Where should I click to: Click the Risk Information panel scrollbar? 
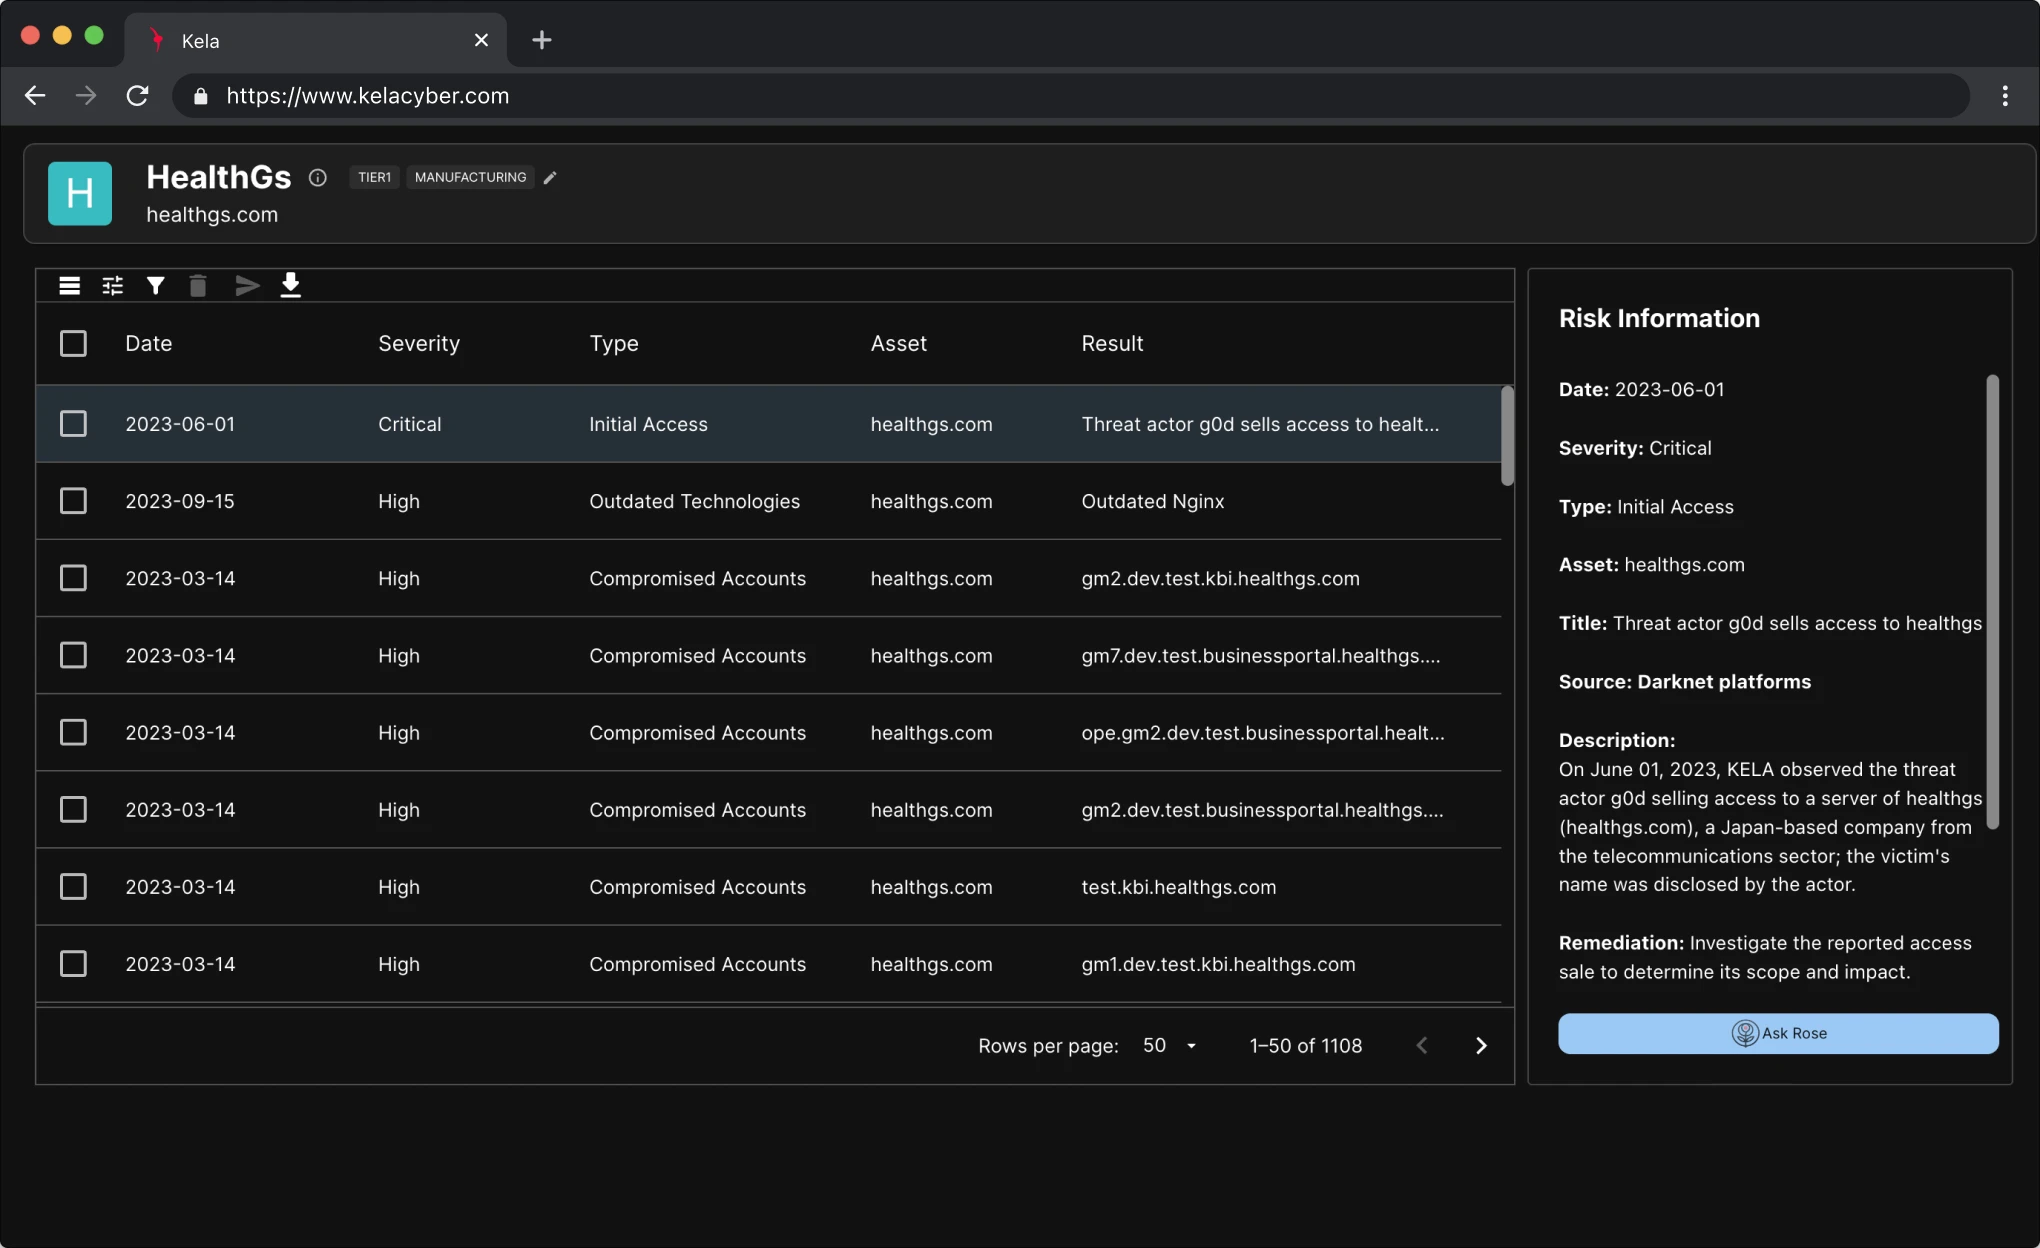[x=1992, y=602]
